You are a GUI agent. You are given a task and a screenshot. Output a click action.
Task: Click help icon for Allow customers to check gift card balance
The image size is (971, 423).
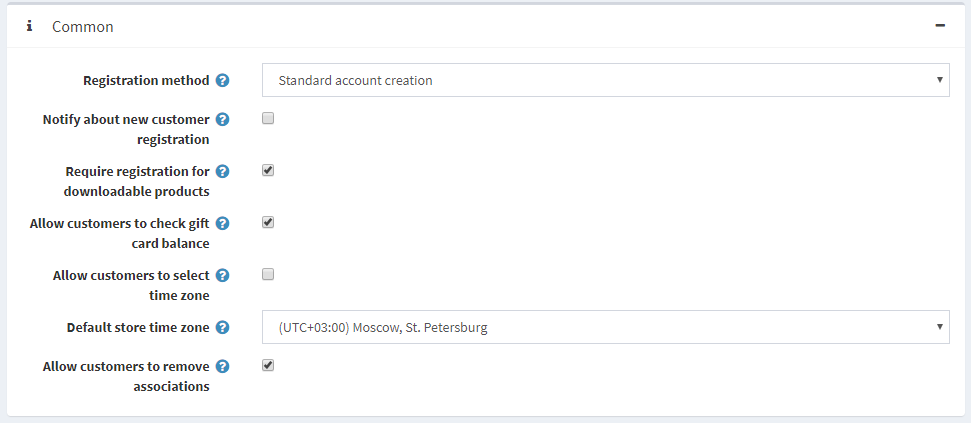[222, 223]
